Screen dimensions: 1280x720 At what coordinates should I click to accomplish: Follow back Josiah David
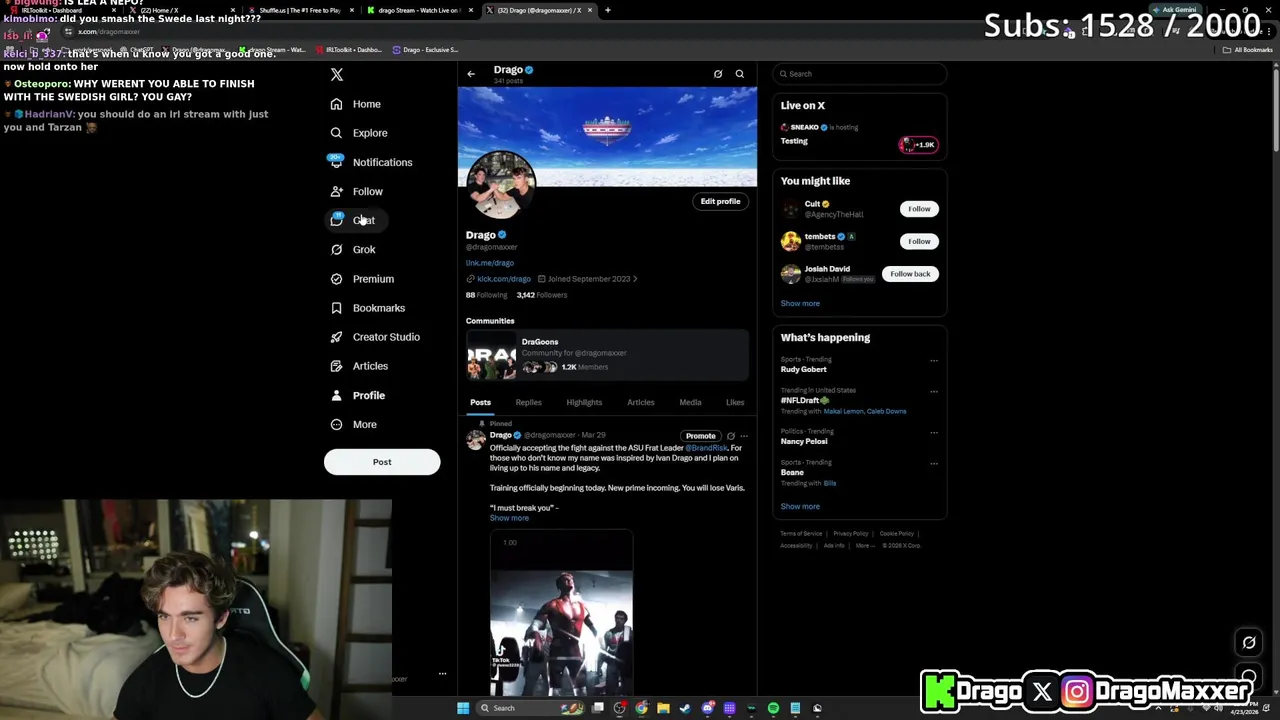pyautogui.click(x=910, y=274)
